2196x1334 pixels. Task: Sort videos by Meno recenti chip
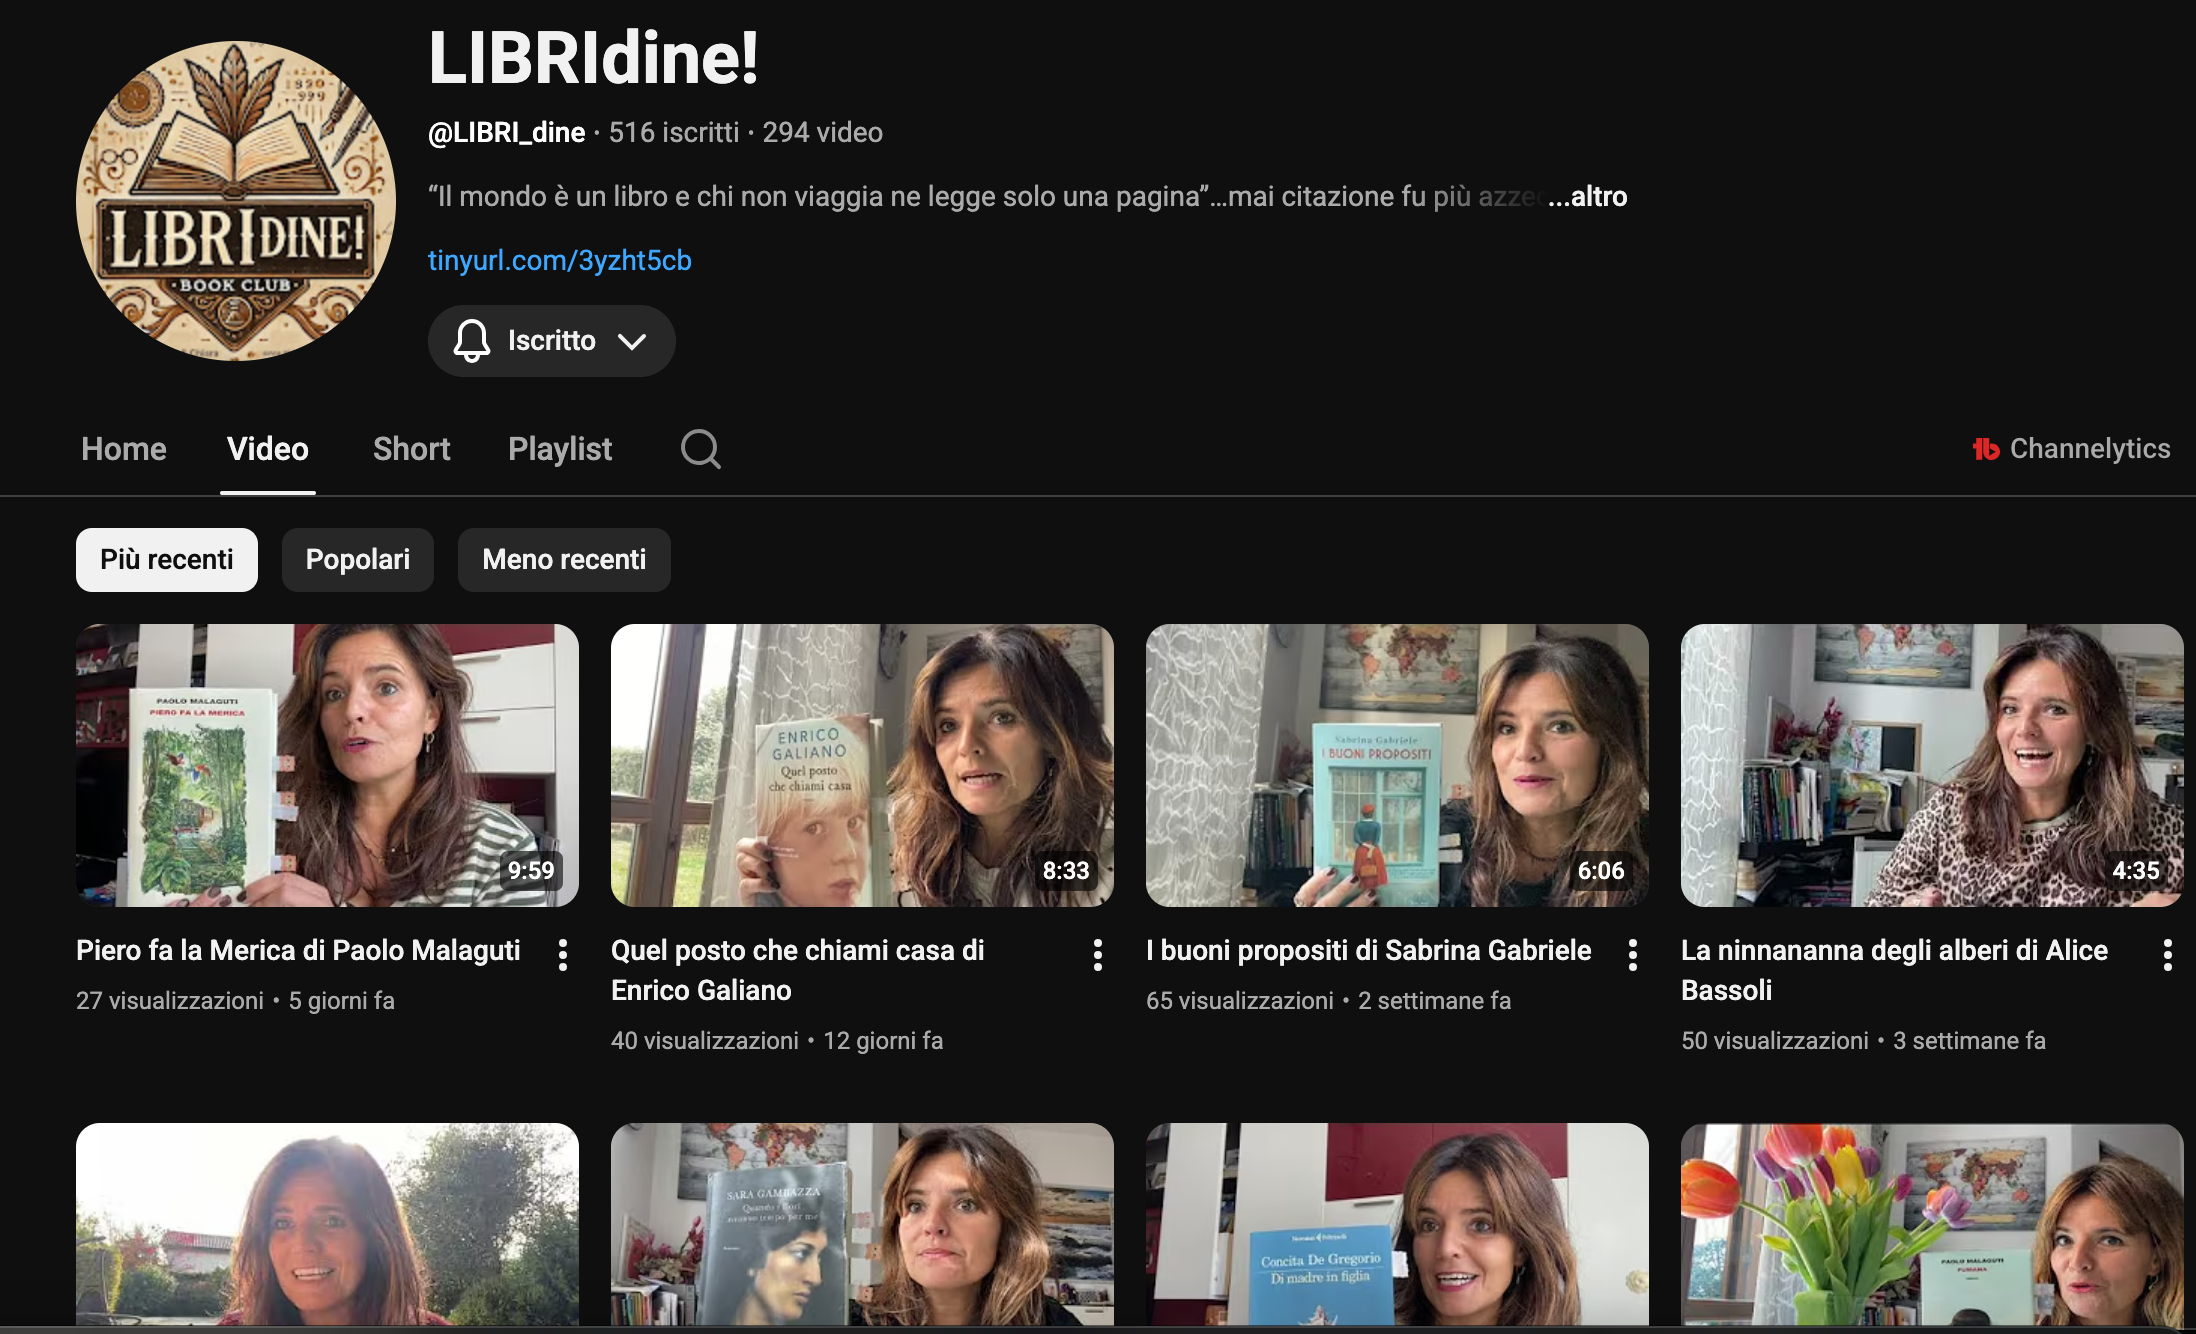pyautogui.click(x=564, y=560)
